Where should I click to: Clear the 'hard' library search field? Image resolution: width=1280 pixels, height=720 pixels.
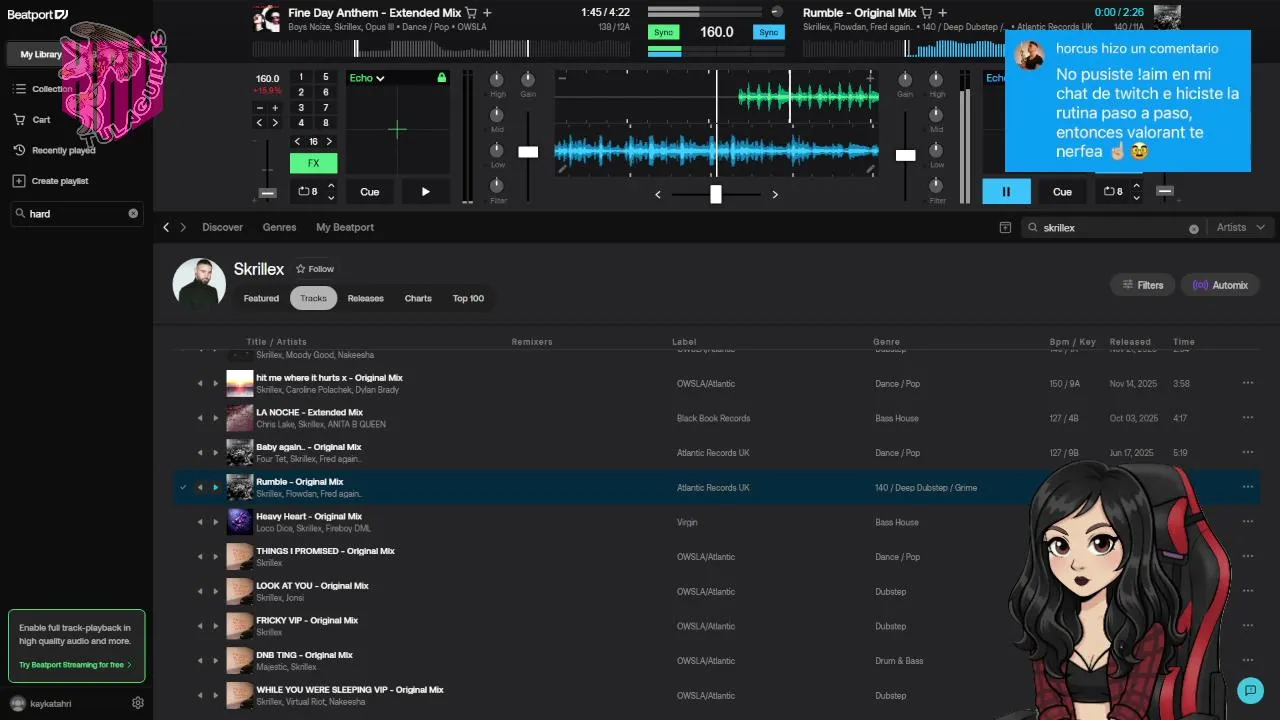(x=133, y=214)
